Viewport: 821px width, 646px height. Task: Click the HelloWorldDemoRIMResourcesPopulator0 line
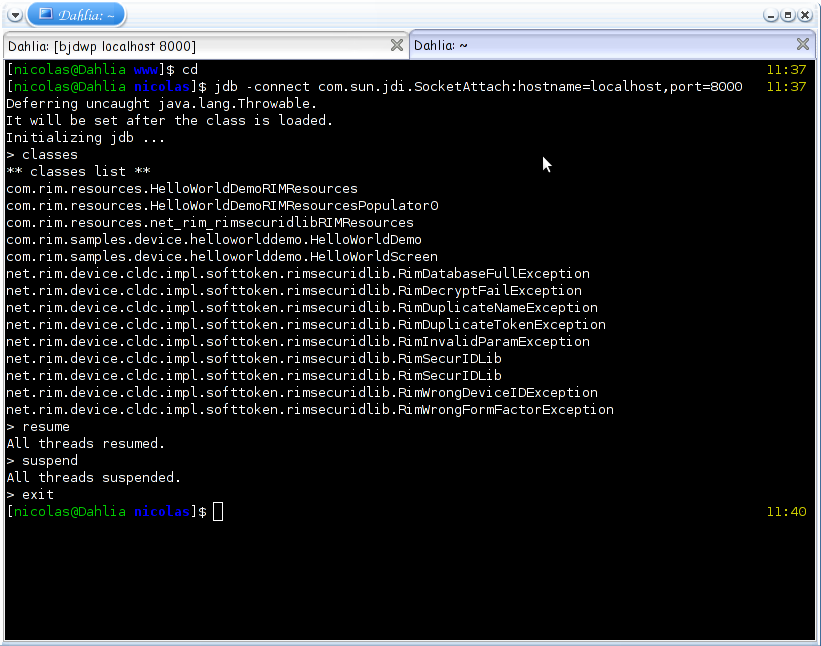click(x=222, y=206)
